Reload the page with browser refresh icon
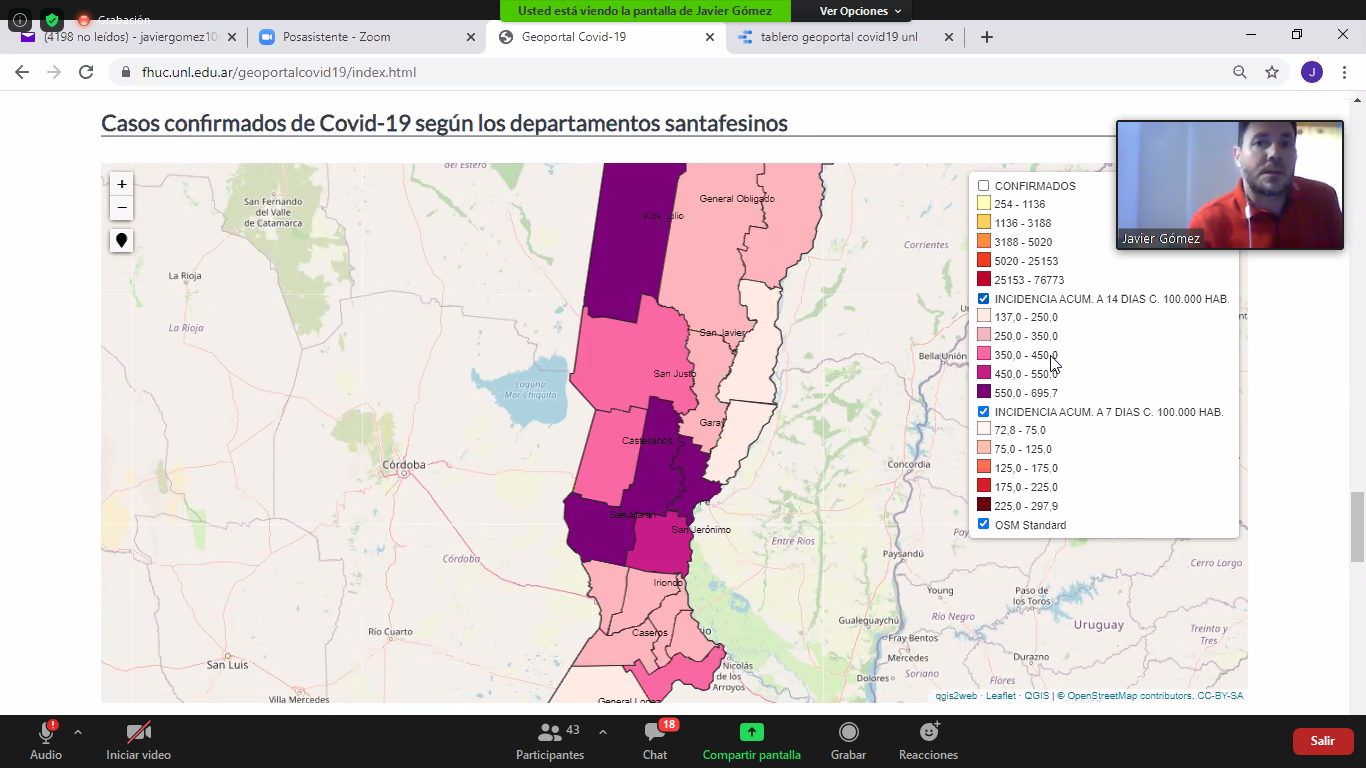 [x=86, y=72]
